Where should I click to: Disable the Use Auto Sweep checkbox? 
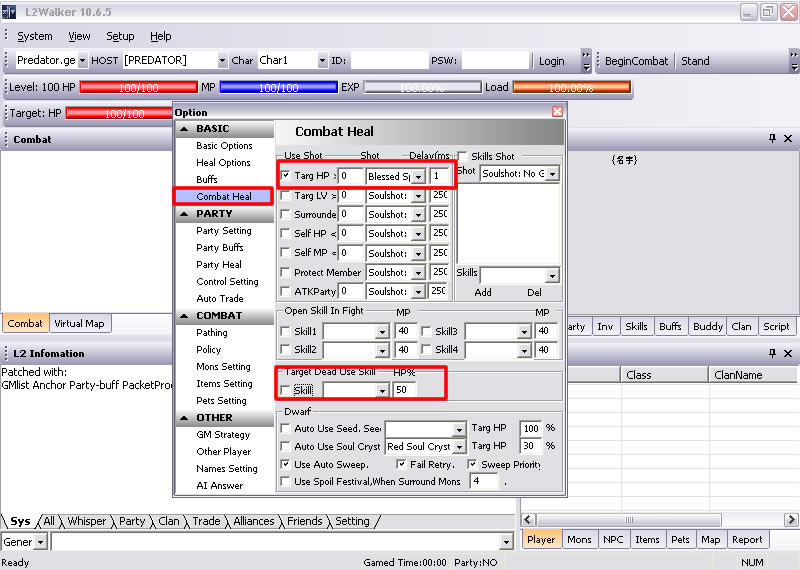pos(287,465)
